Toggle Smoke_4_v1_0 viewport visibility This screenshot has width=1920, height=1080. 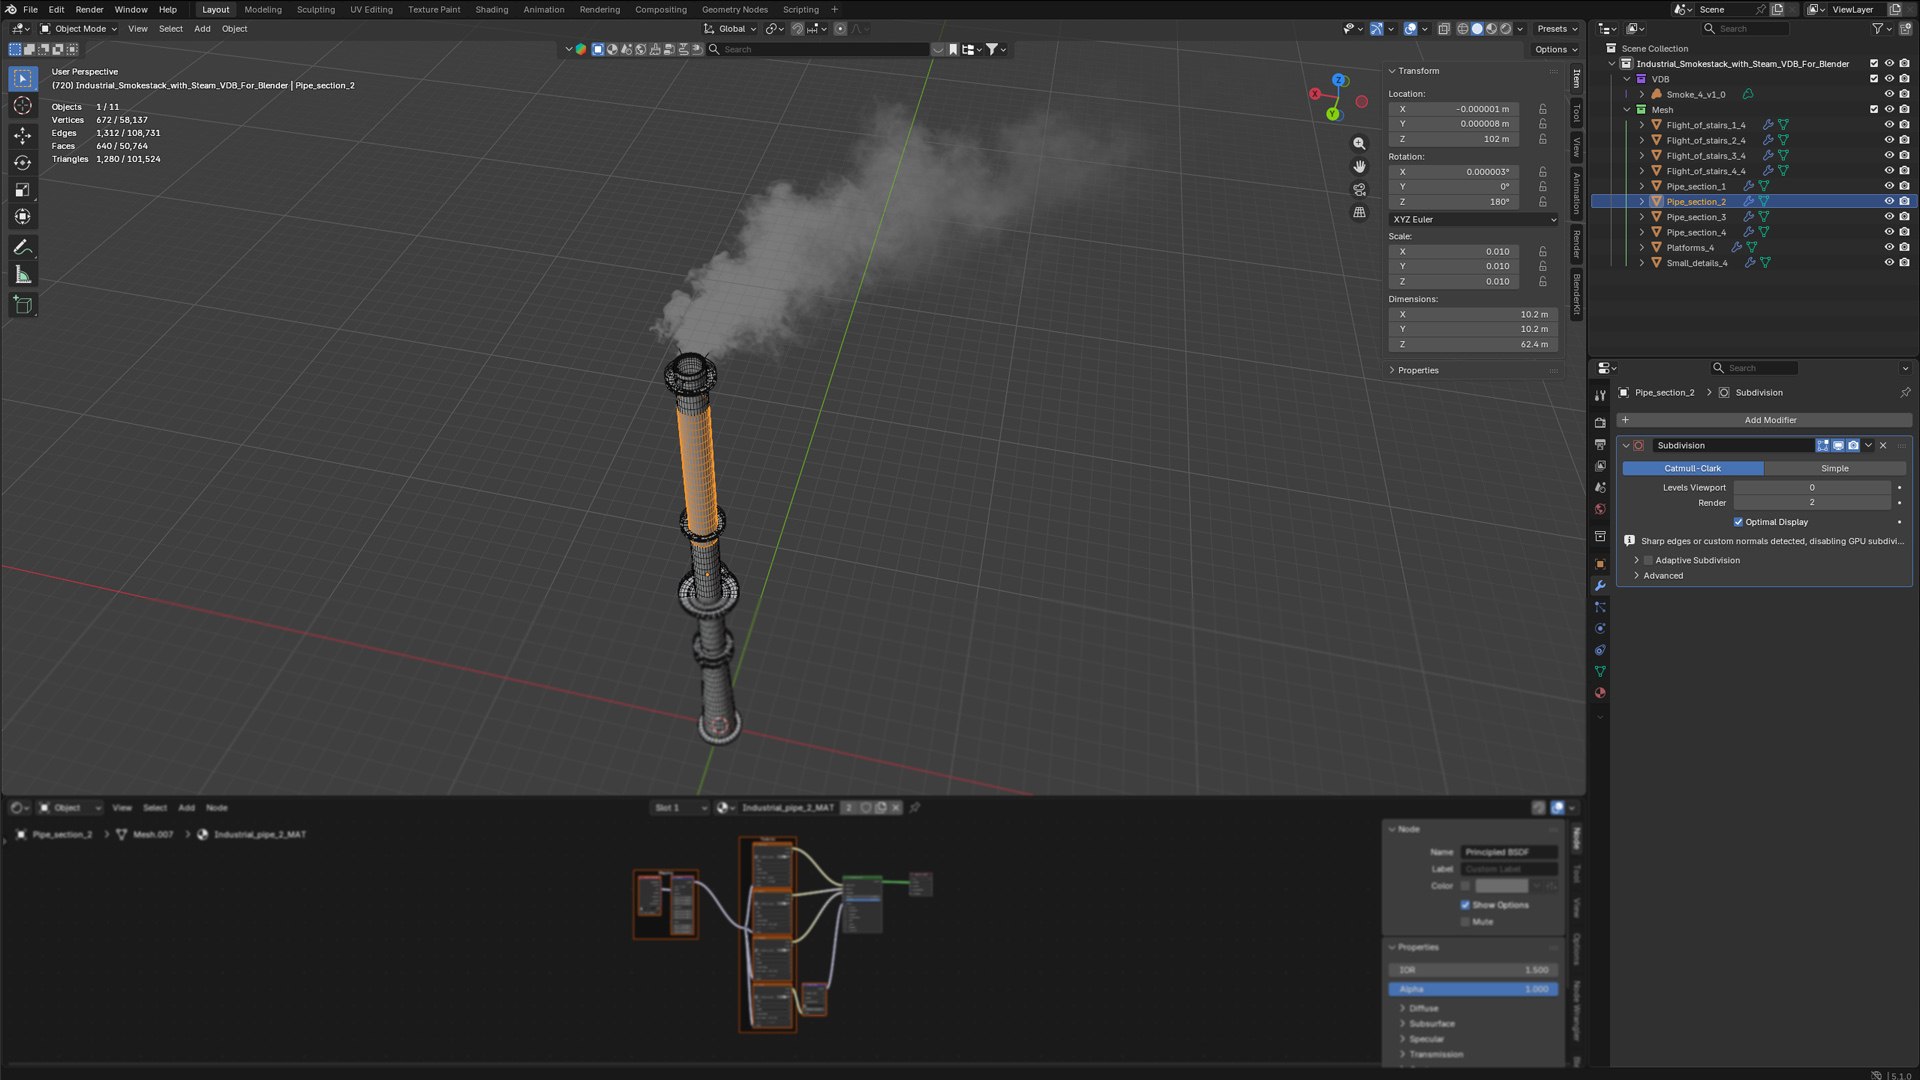pyautogui.click(x=1889, y=94)
